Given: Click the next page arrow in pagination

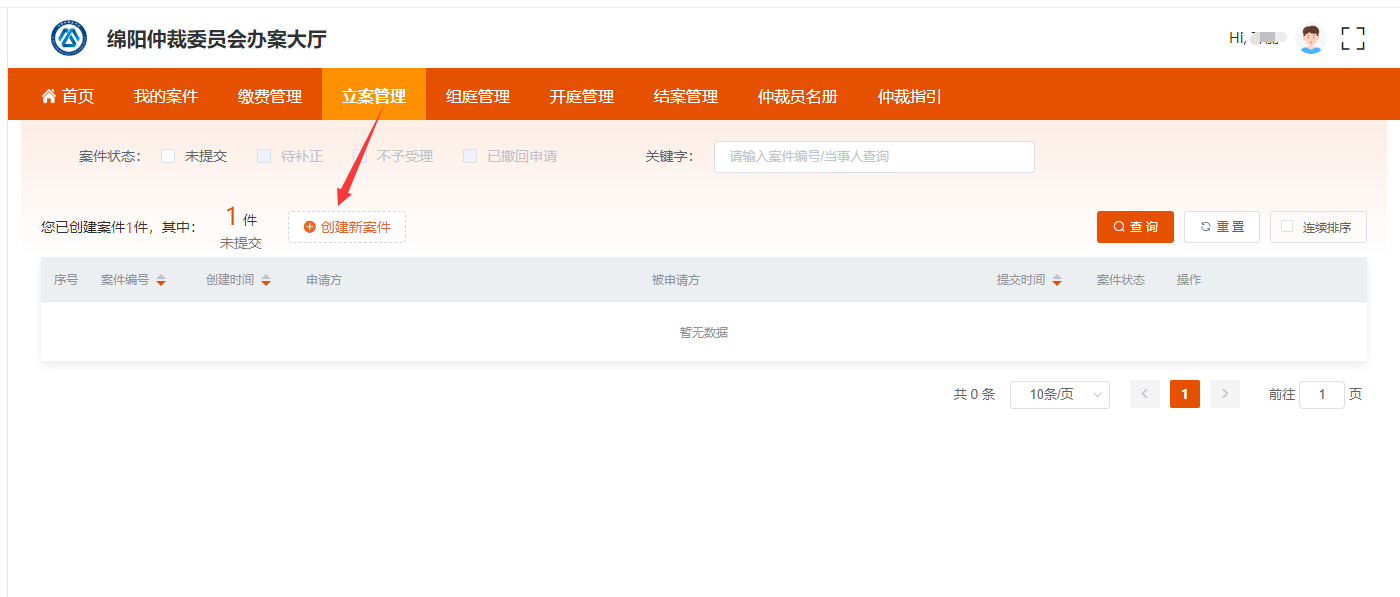Looking at the screenshot, I should [1224, 394].
